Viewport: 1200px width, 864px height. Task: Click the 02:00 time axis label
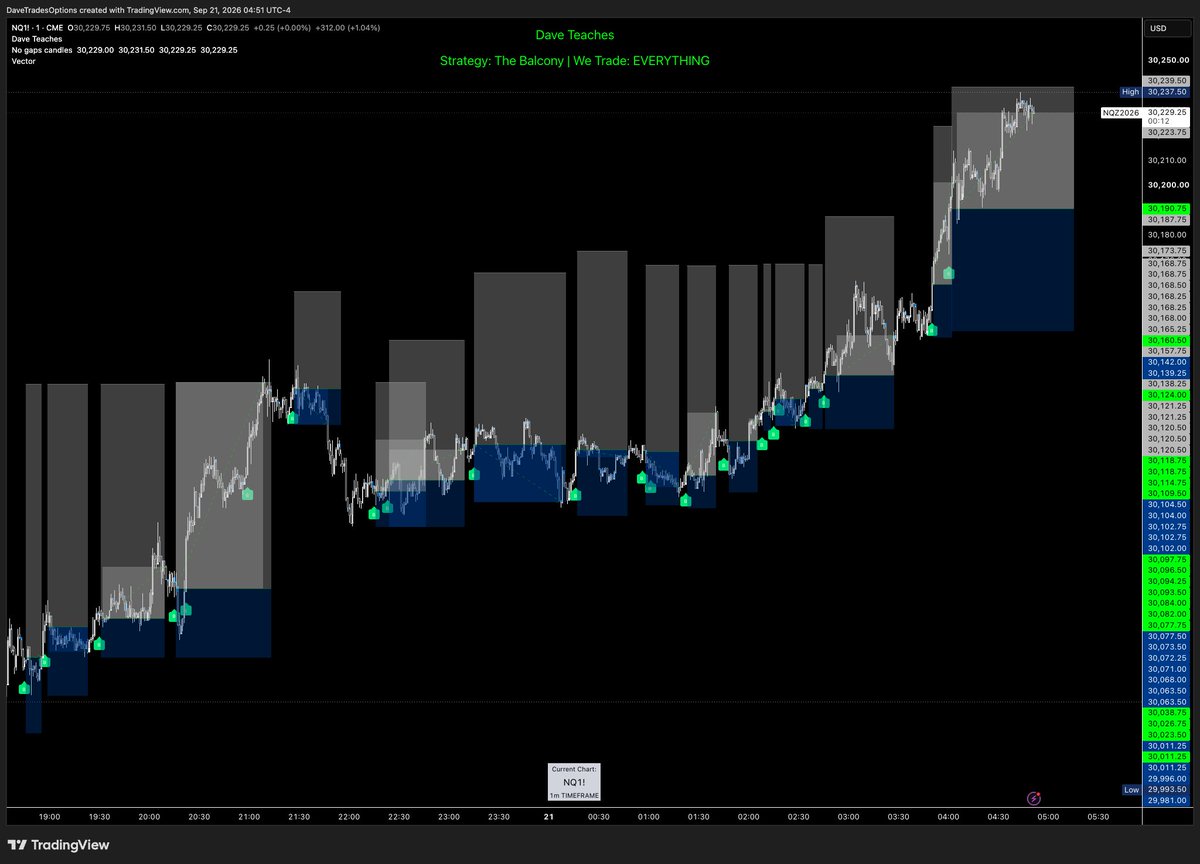click(748, 817)
